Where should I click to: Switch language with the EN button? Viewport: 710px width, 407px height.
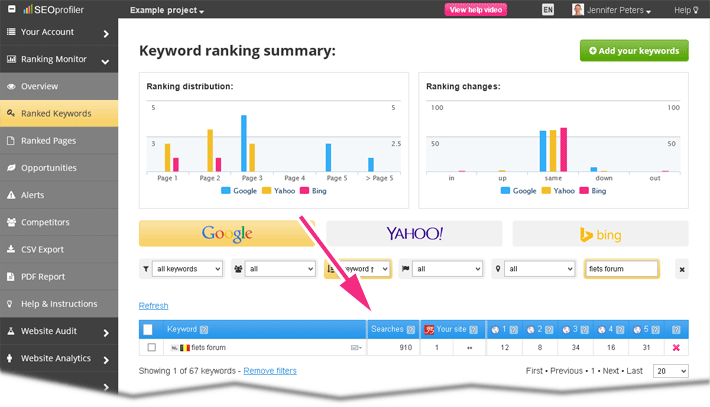[547, 10]
